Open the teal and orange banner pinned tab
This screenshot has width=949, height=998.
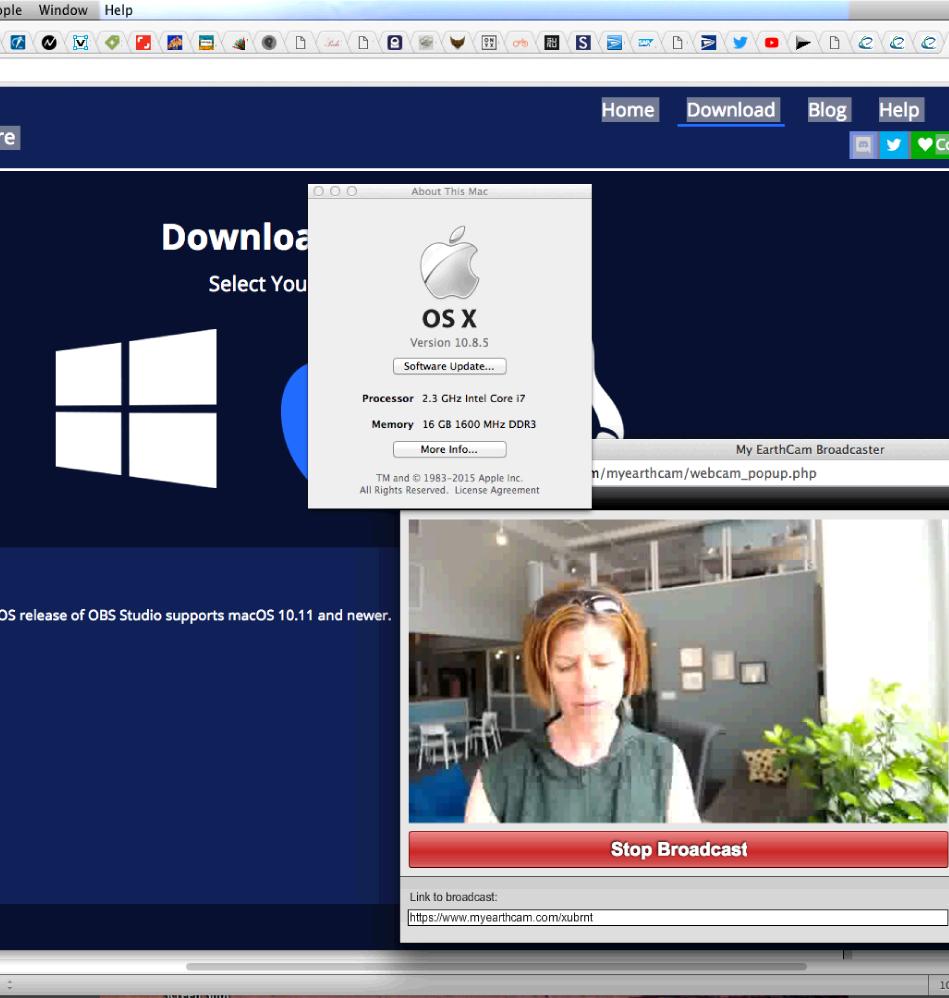206,43
